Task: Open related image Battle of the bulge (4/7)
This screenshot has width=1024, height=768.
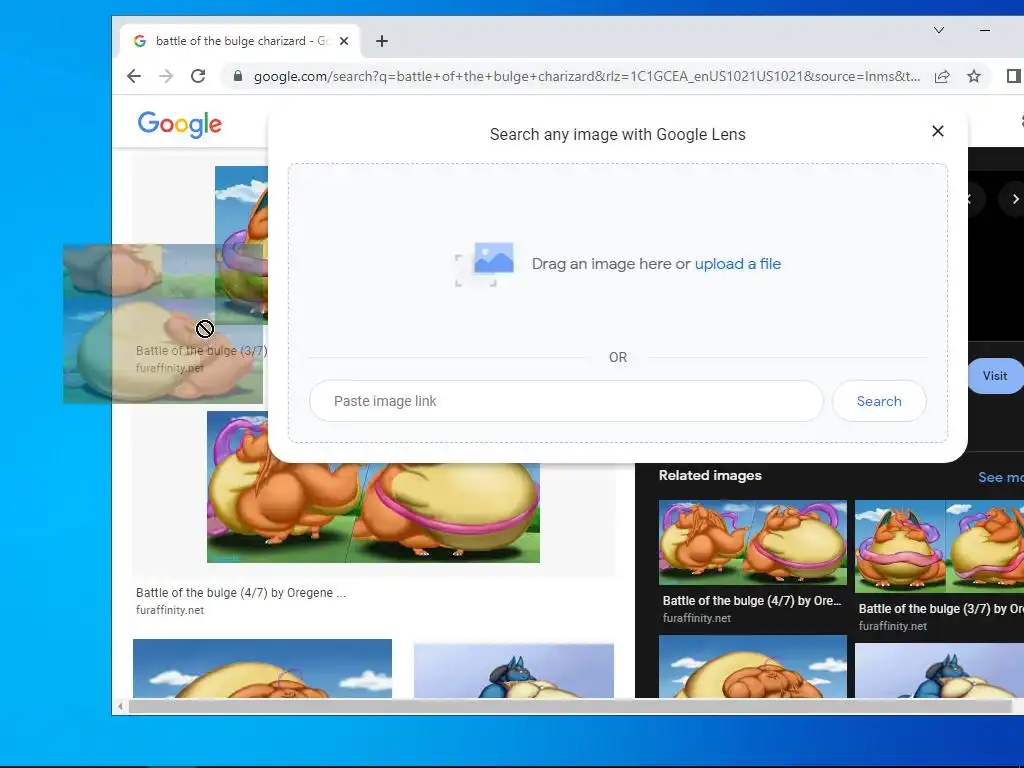Action: click(x=752, y=543)
